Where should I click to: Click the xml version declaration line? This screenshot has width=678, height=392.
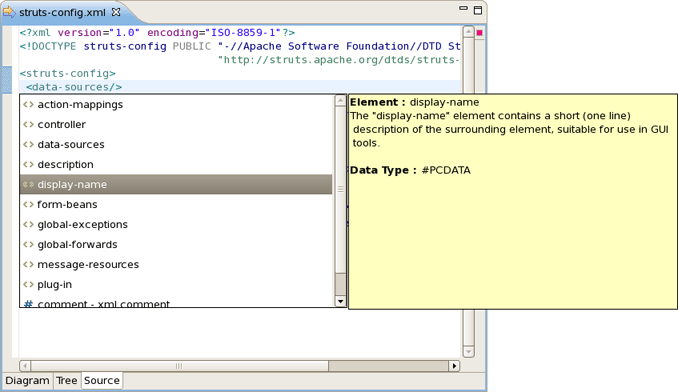(x=157, y=33)
